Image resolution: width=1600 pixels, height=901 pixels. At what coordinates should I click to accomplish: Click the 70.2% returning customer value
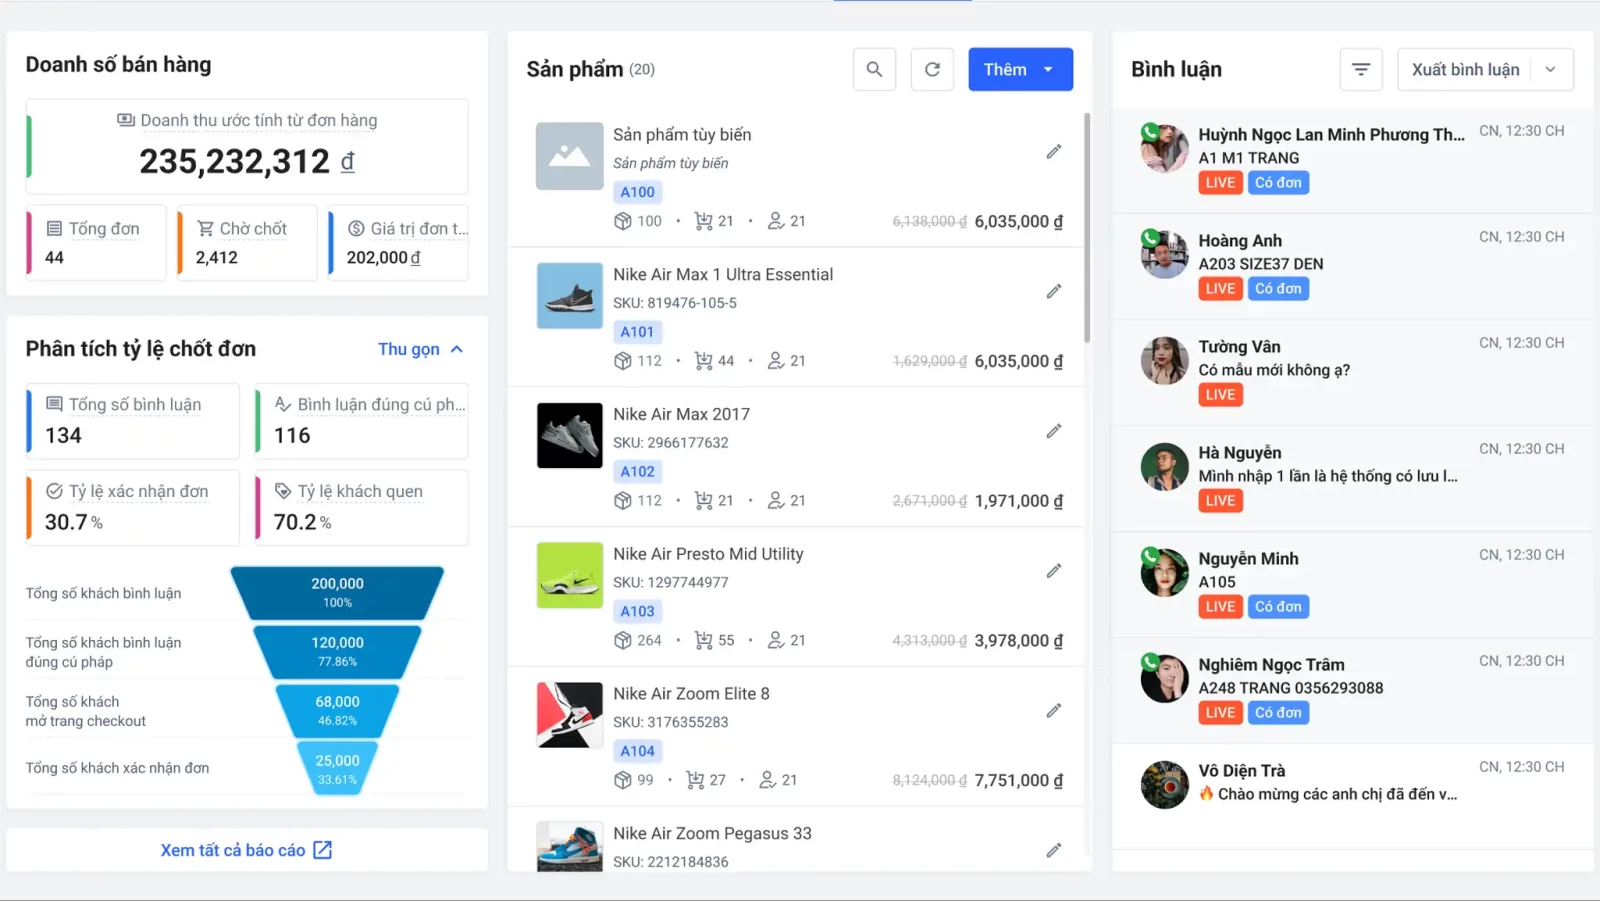click(303, 522)
